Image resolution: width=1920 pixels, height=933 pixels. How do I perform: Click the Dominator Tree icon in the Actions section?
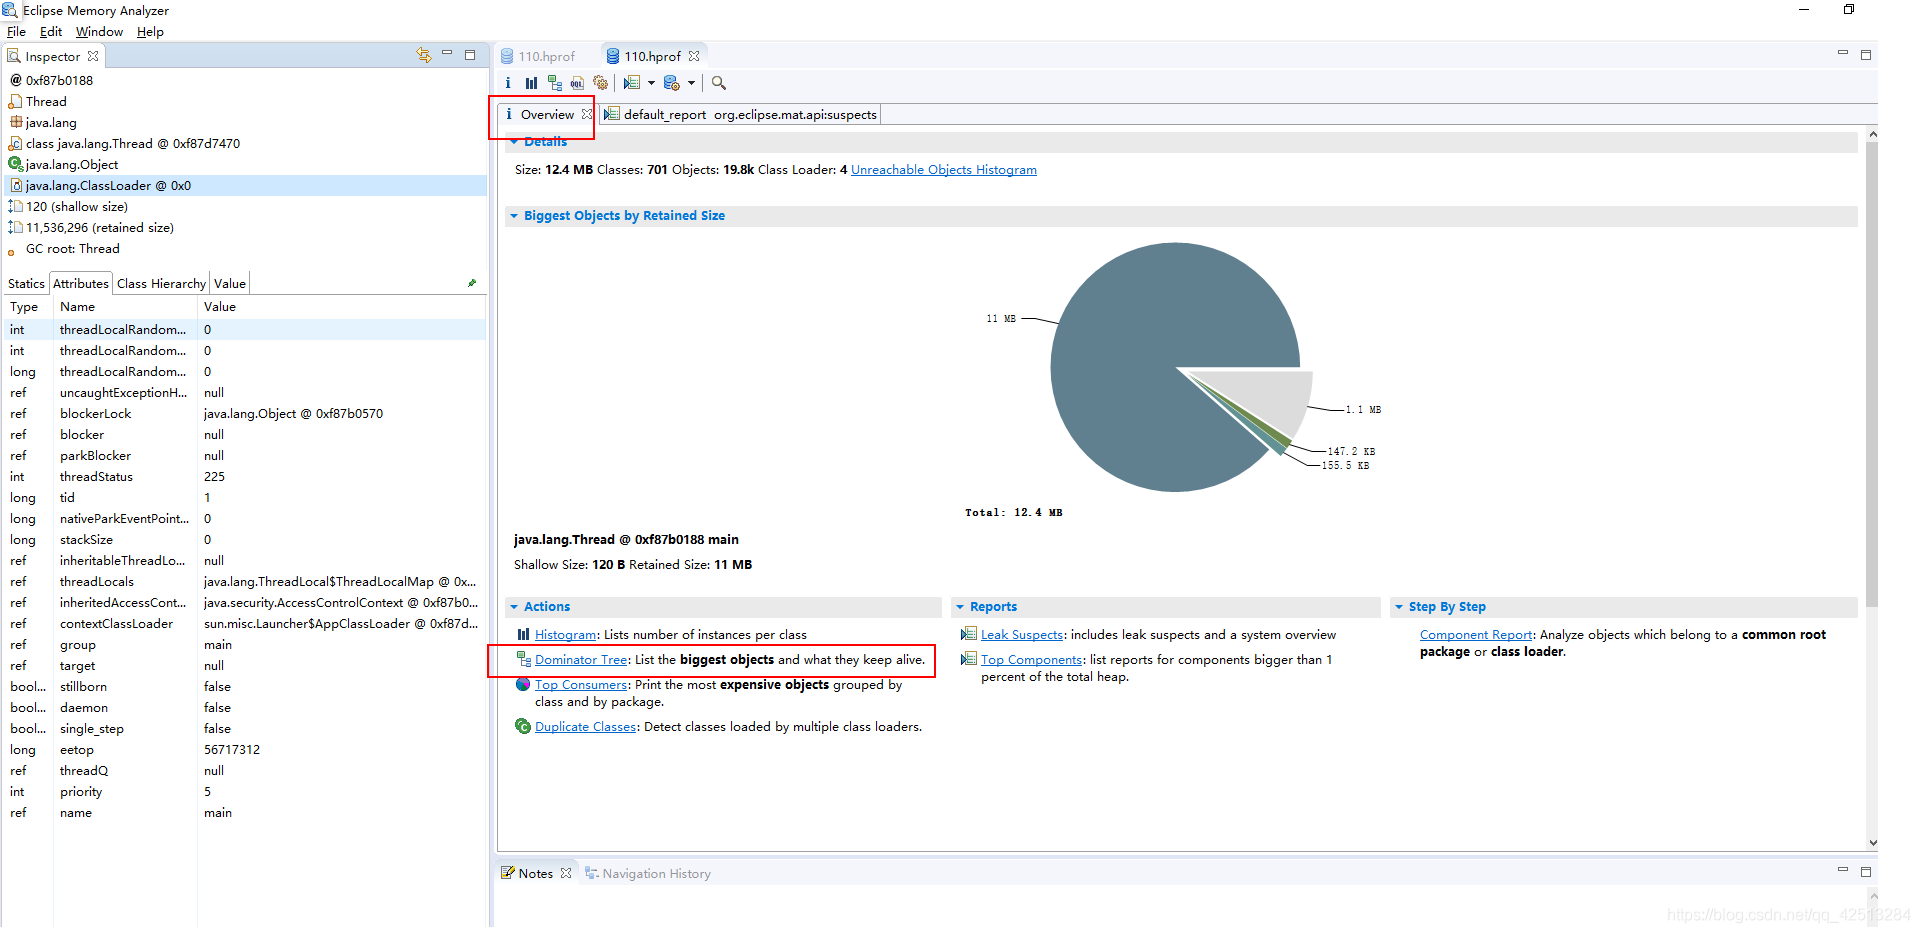point(523,659)
